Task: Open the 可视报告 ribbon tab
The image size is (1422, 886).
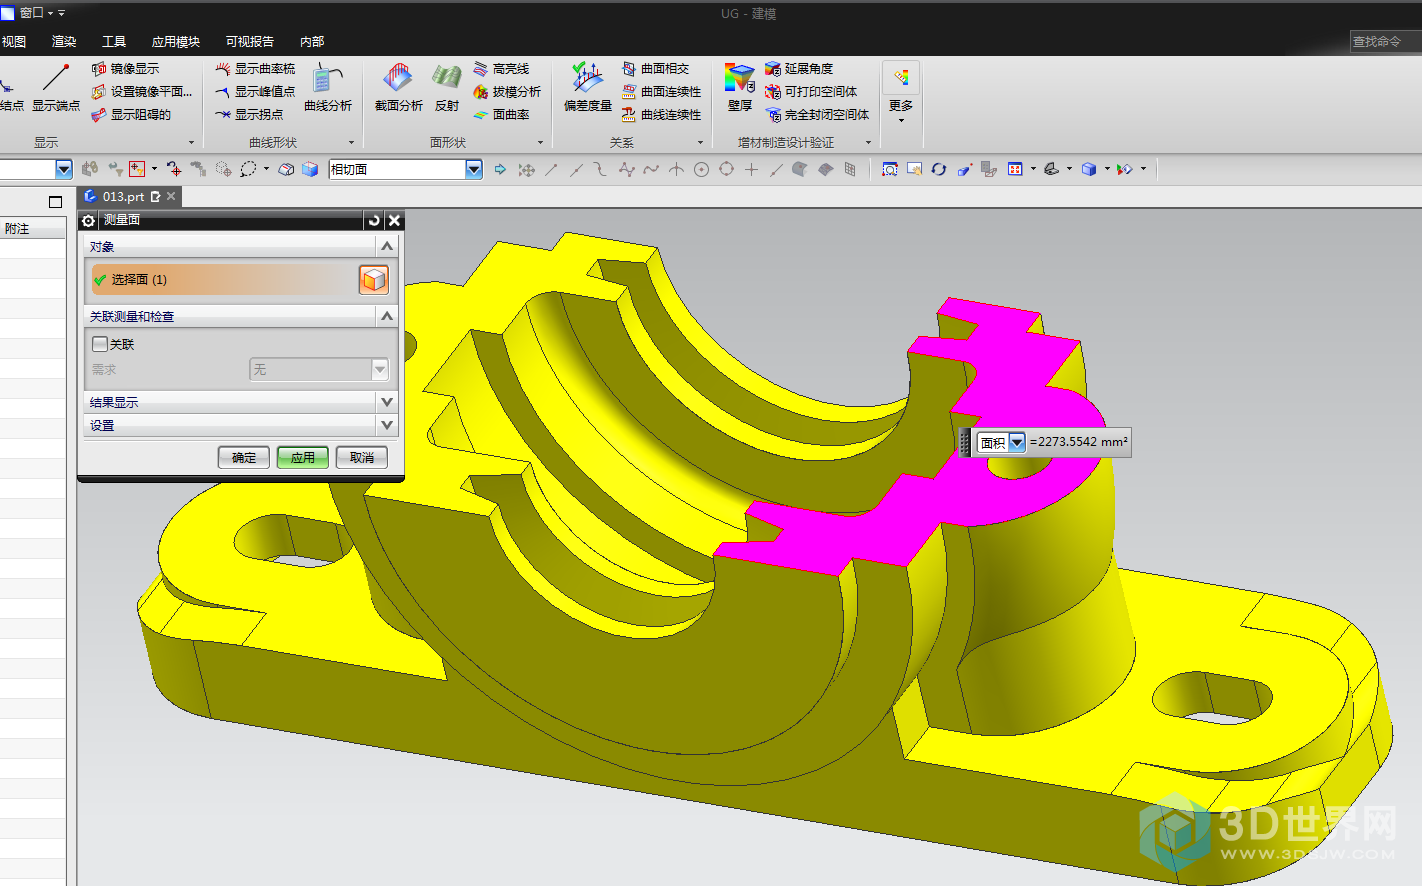Action: point(250,42)
